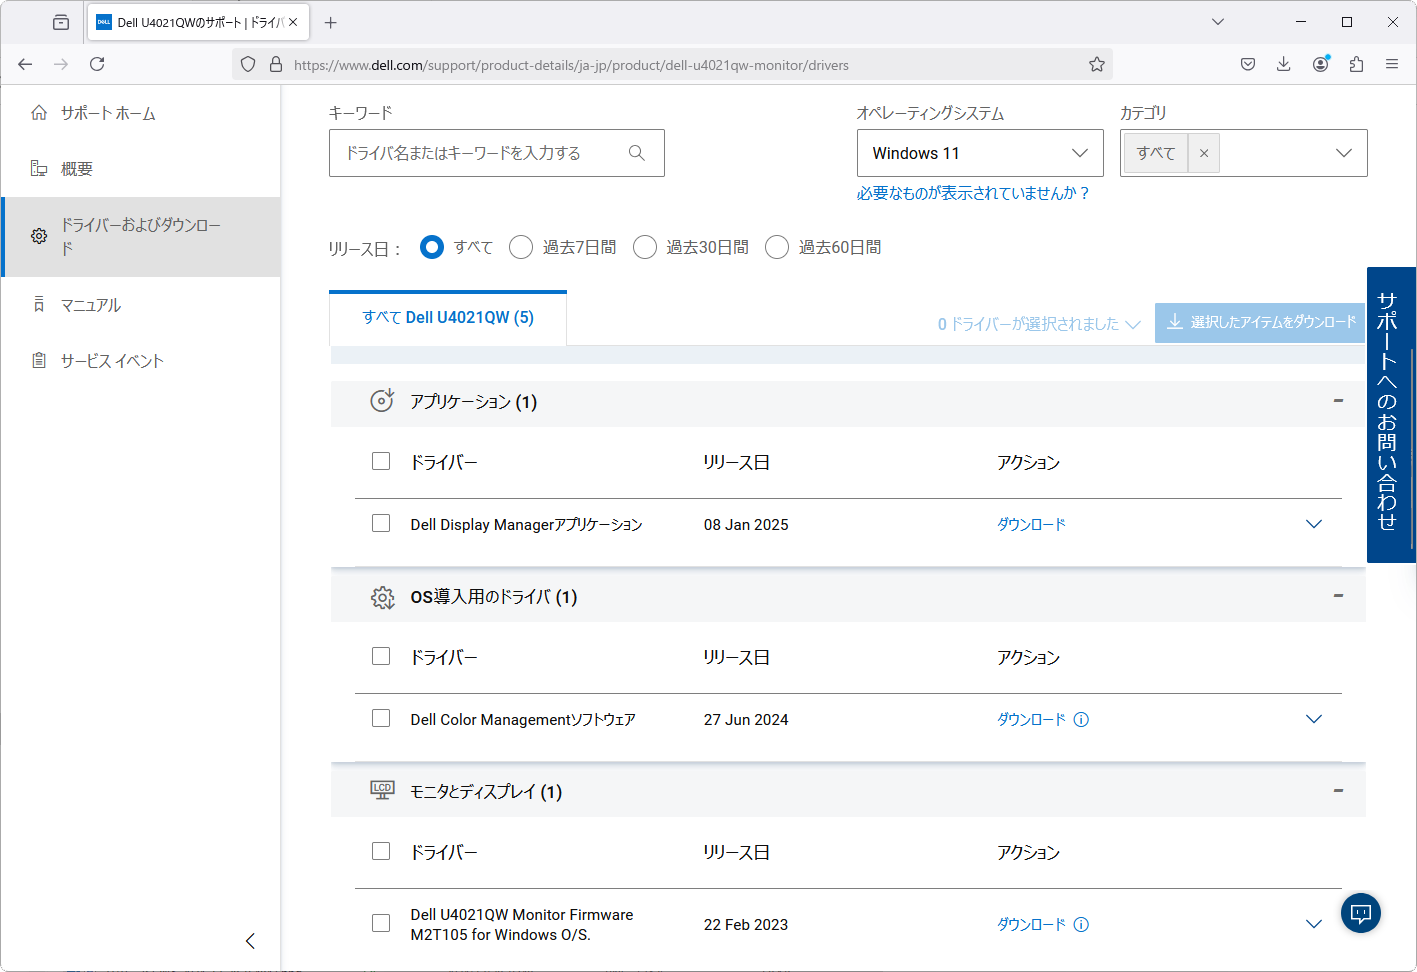
Task: Open the chat bubble icon
Action: point(1361,913)
